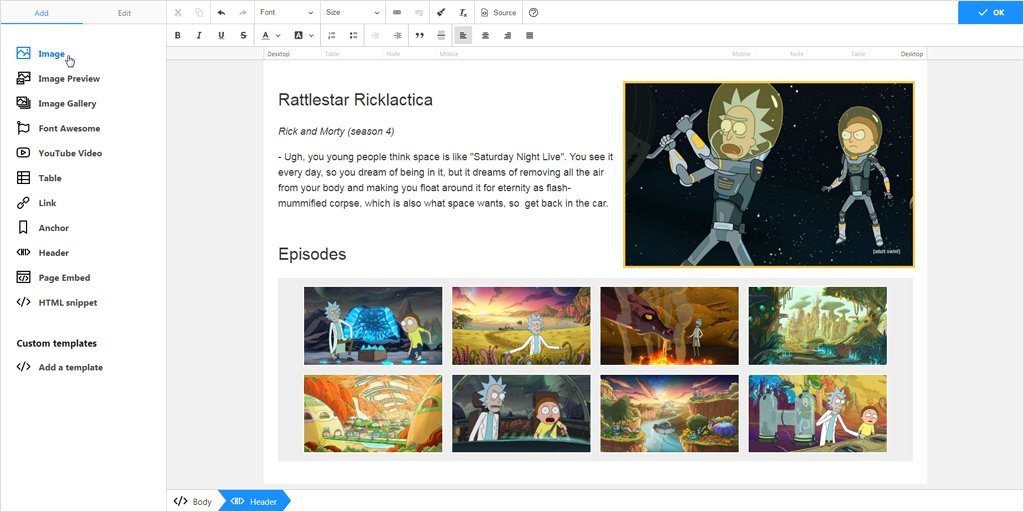Click the remove format icon
Image resolution: width=1024 pixels, height=512 pixels.
463,12
